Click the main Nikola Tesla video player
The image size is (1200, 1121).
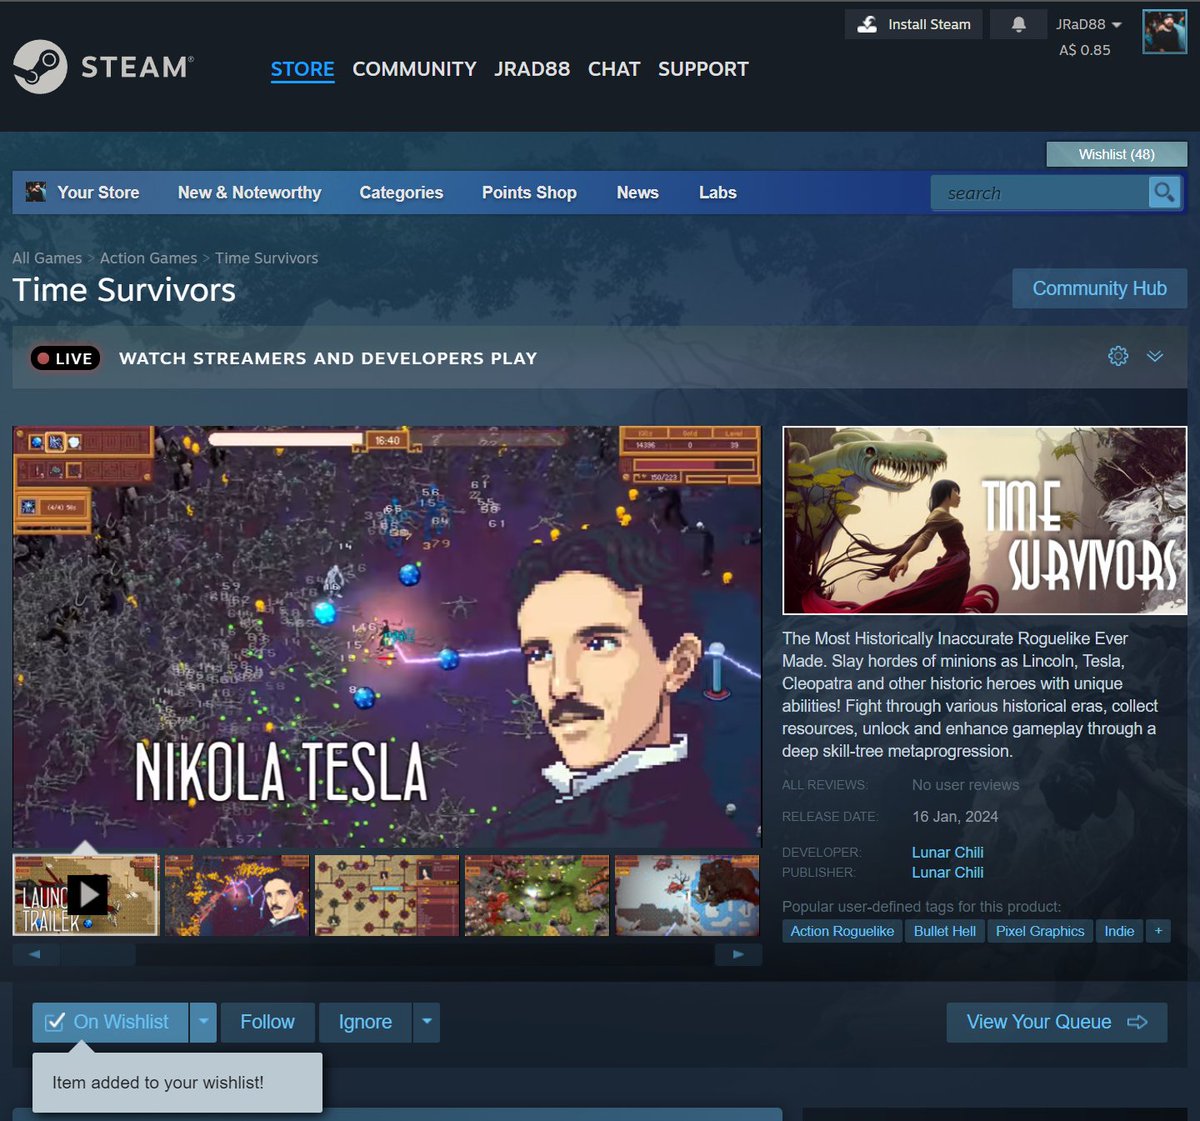click(387, 637)
